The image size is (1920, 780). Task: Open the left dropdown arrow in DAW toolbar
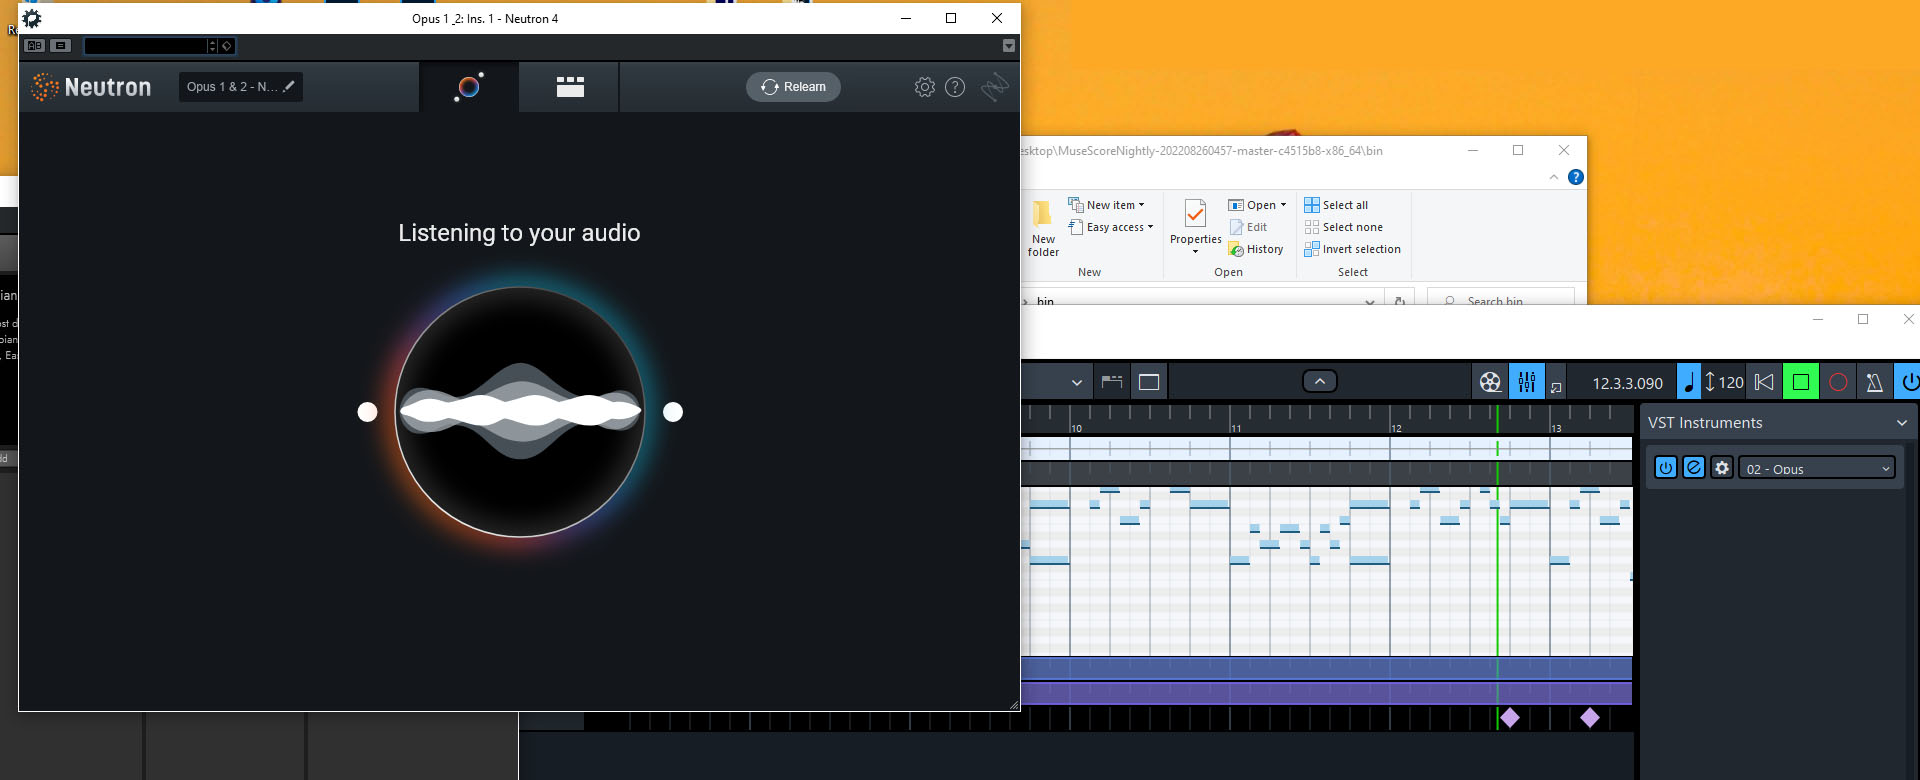click(1076, 382)
